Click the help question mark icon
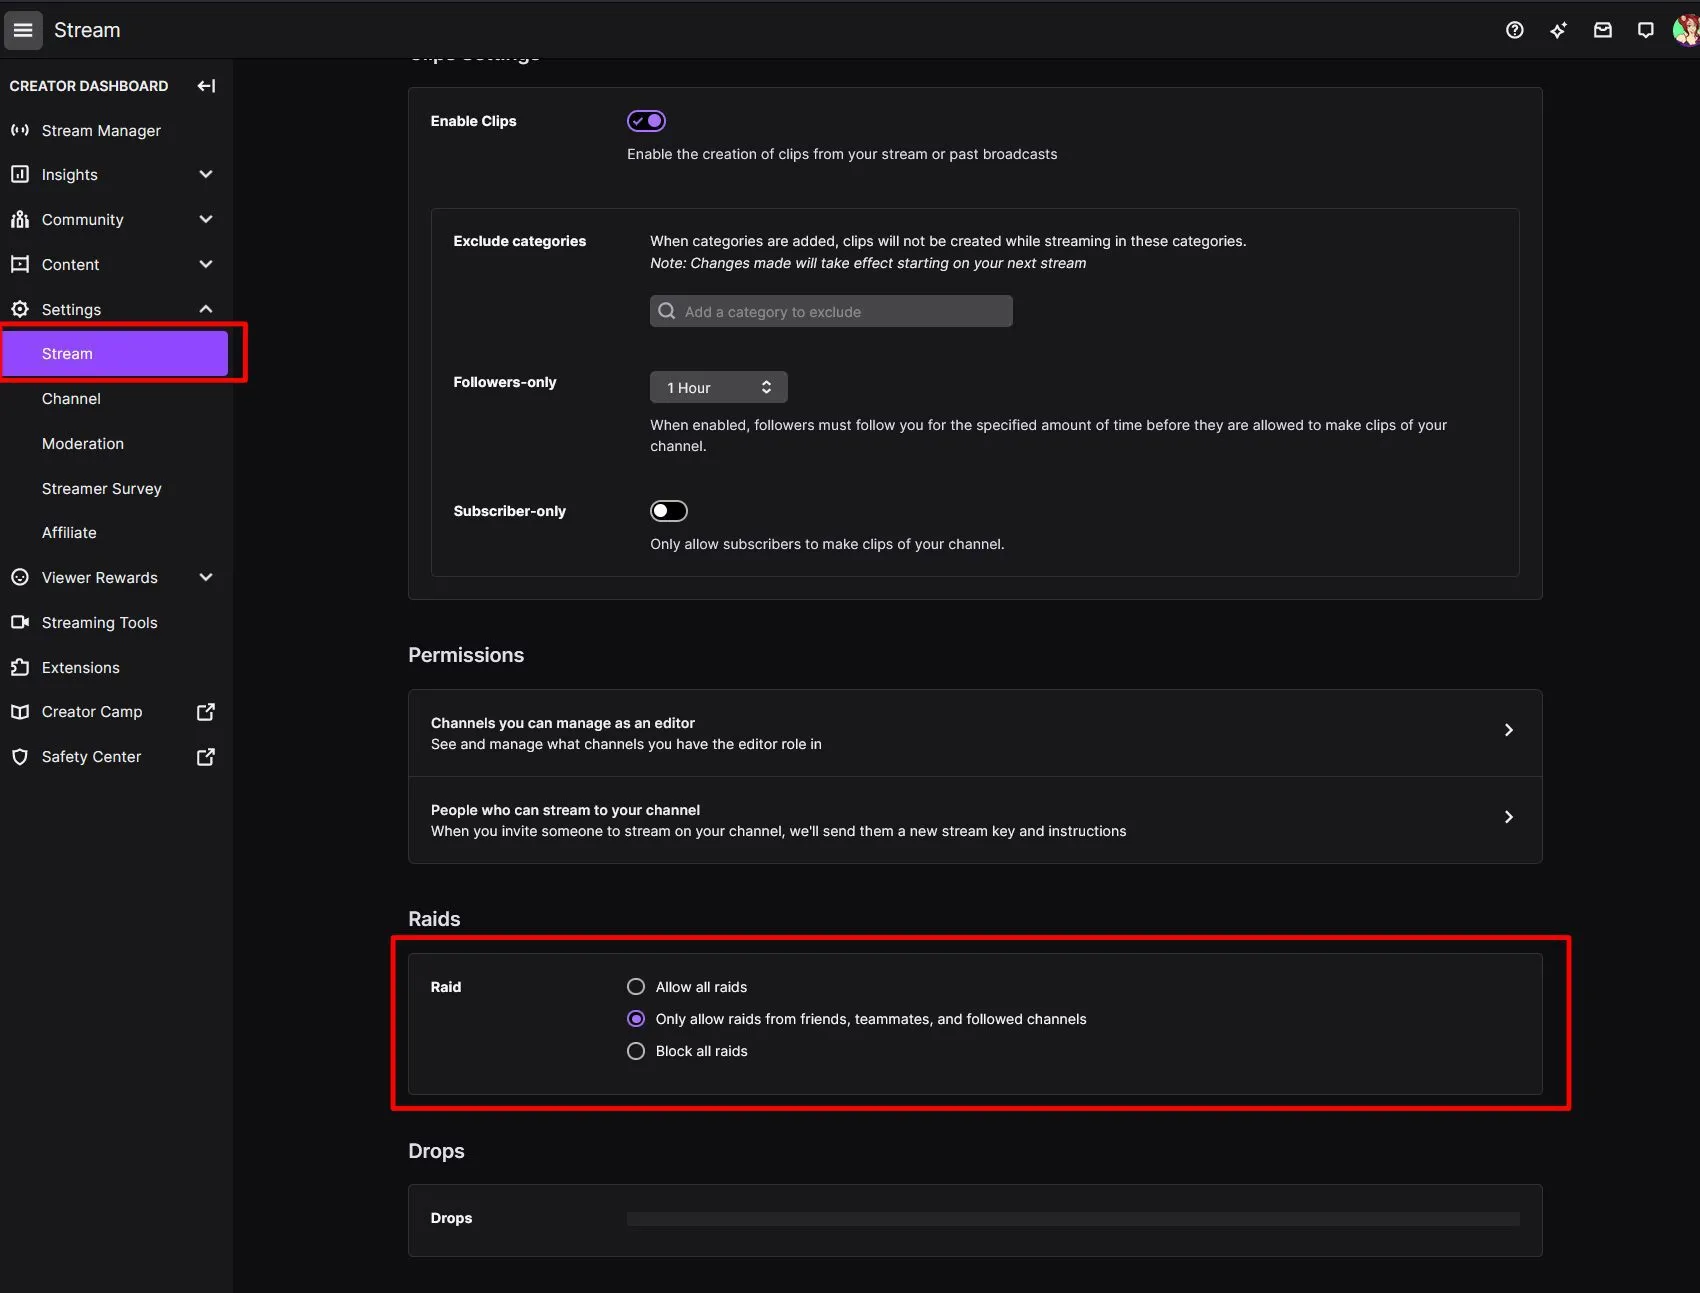The width and height of the screenshot is (1700, 1293). [x=1514, y=30]
